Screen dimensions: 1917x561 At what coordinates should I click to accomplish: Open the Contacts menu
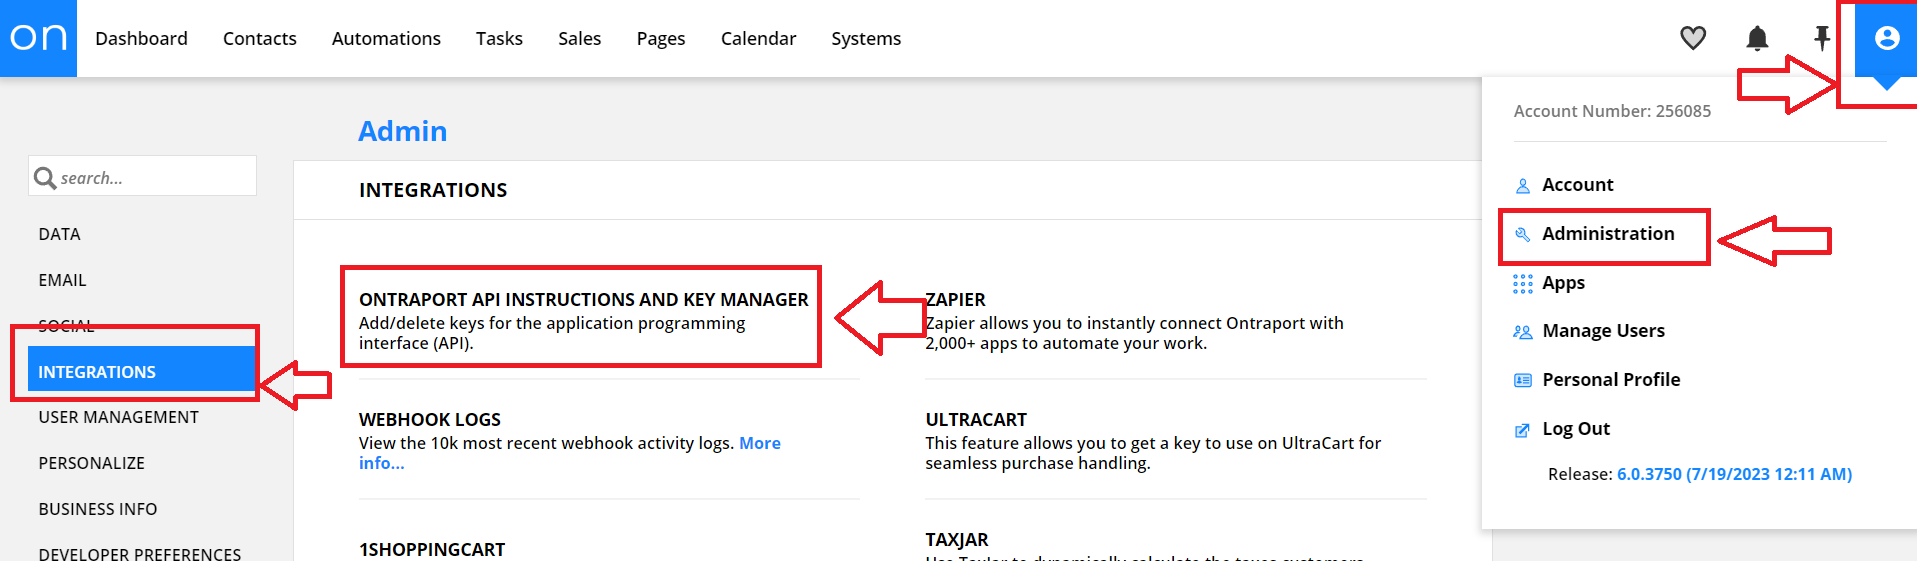pos(260,38)
